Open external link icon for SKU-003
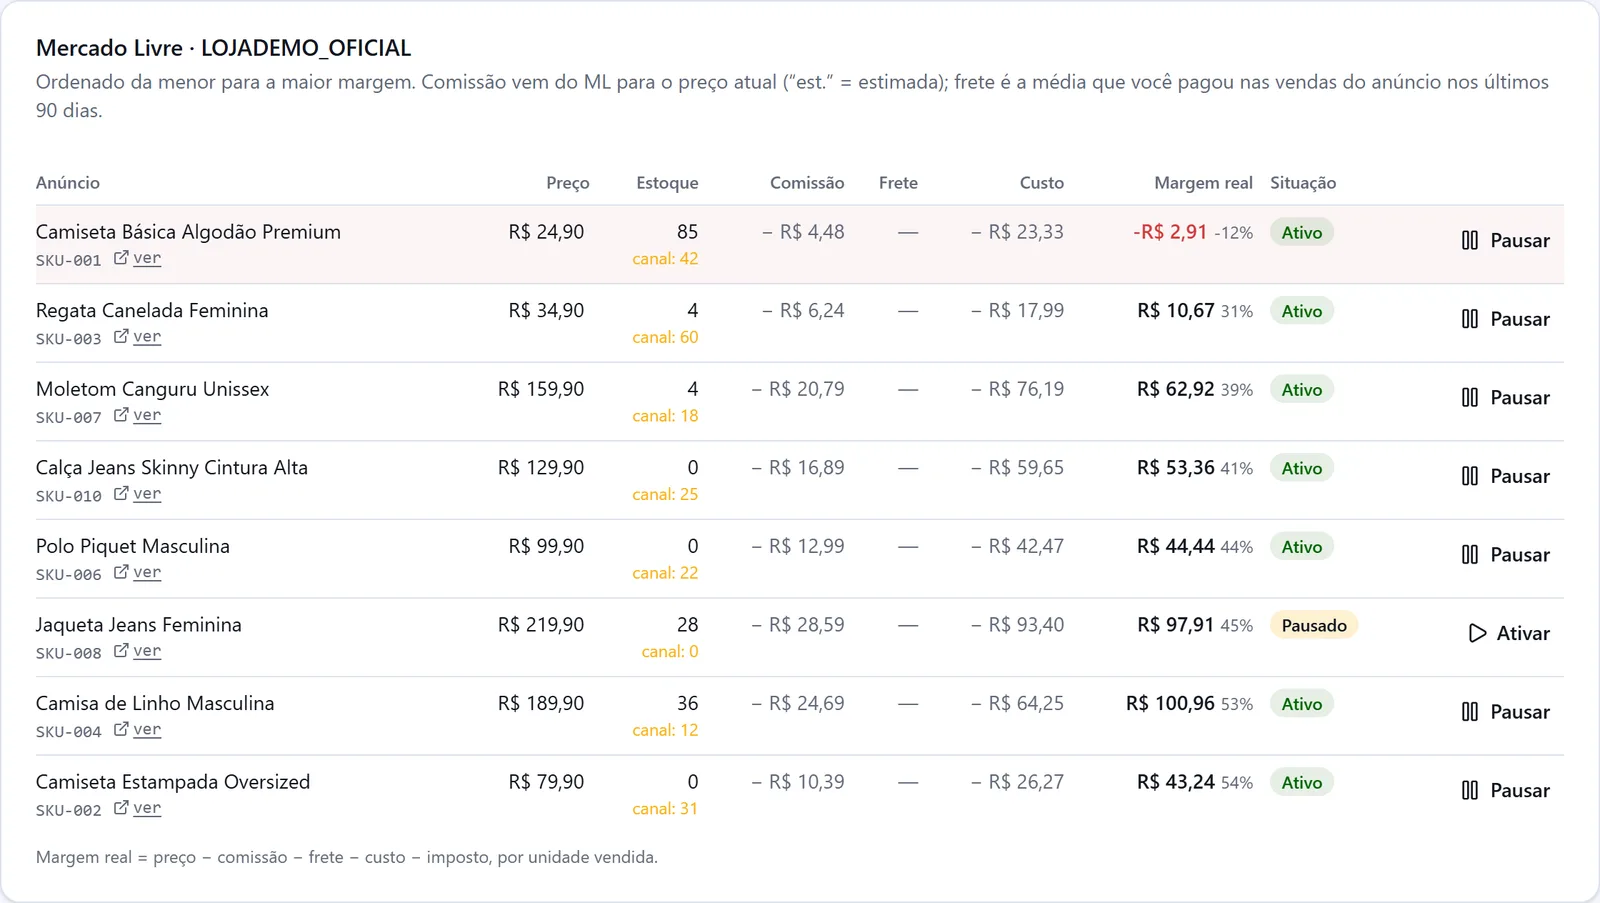 click(x=121, y=337)
